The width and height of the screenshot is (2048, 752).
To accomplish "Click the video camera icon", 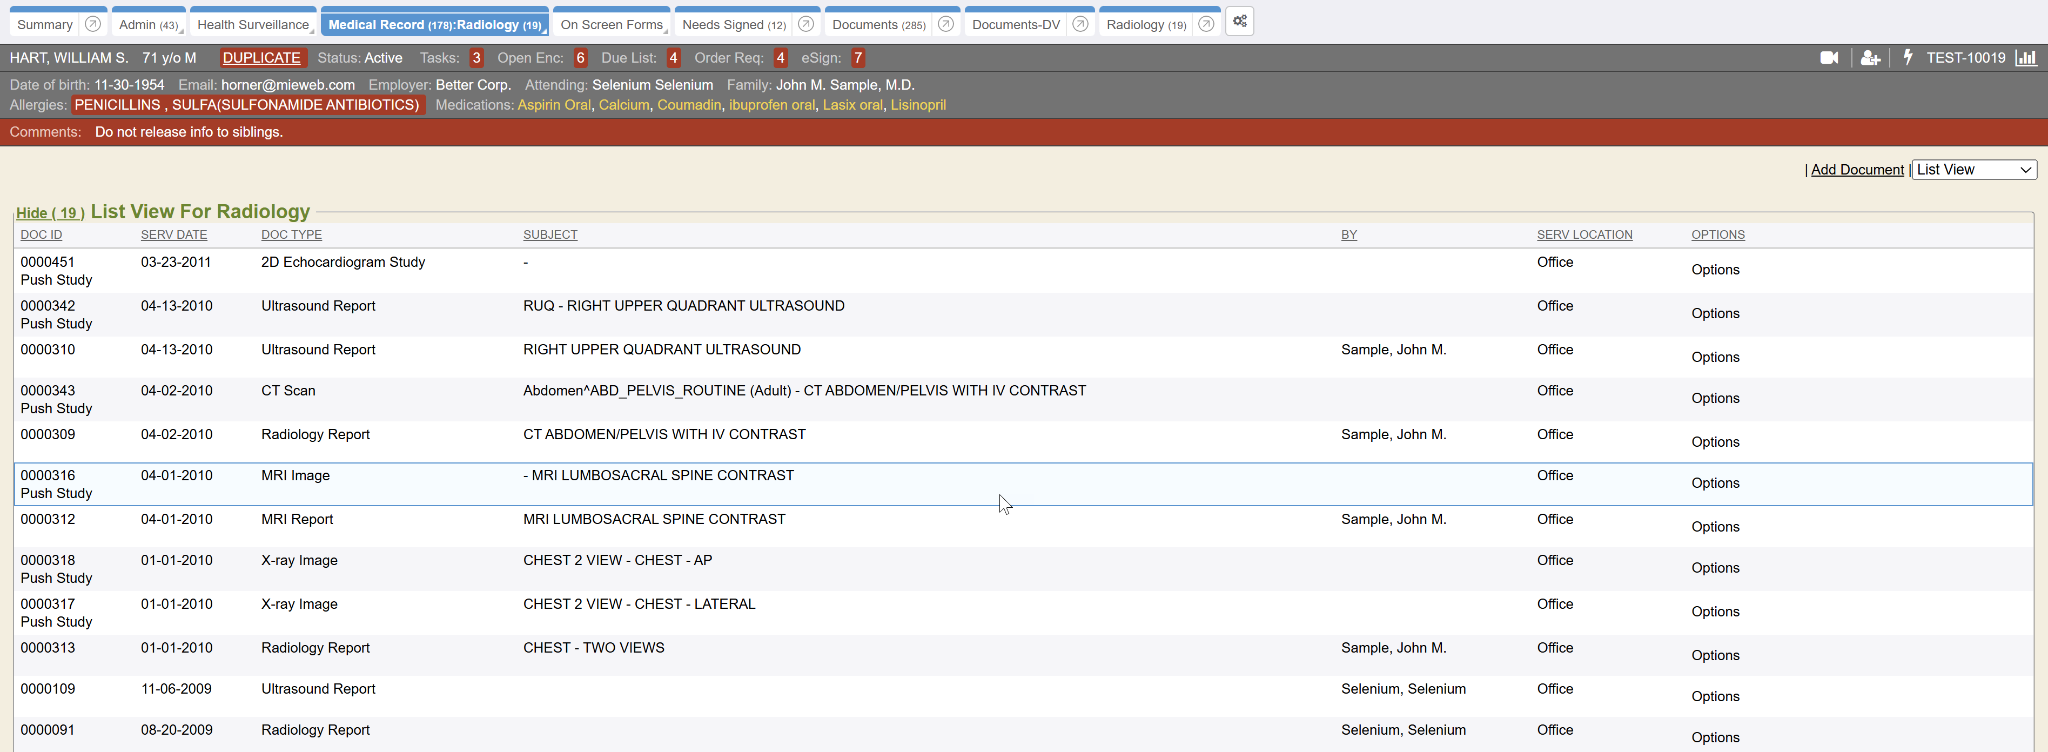I will coord(1829,58).
